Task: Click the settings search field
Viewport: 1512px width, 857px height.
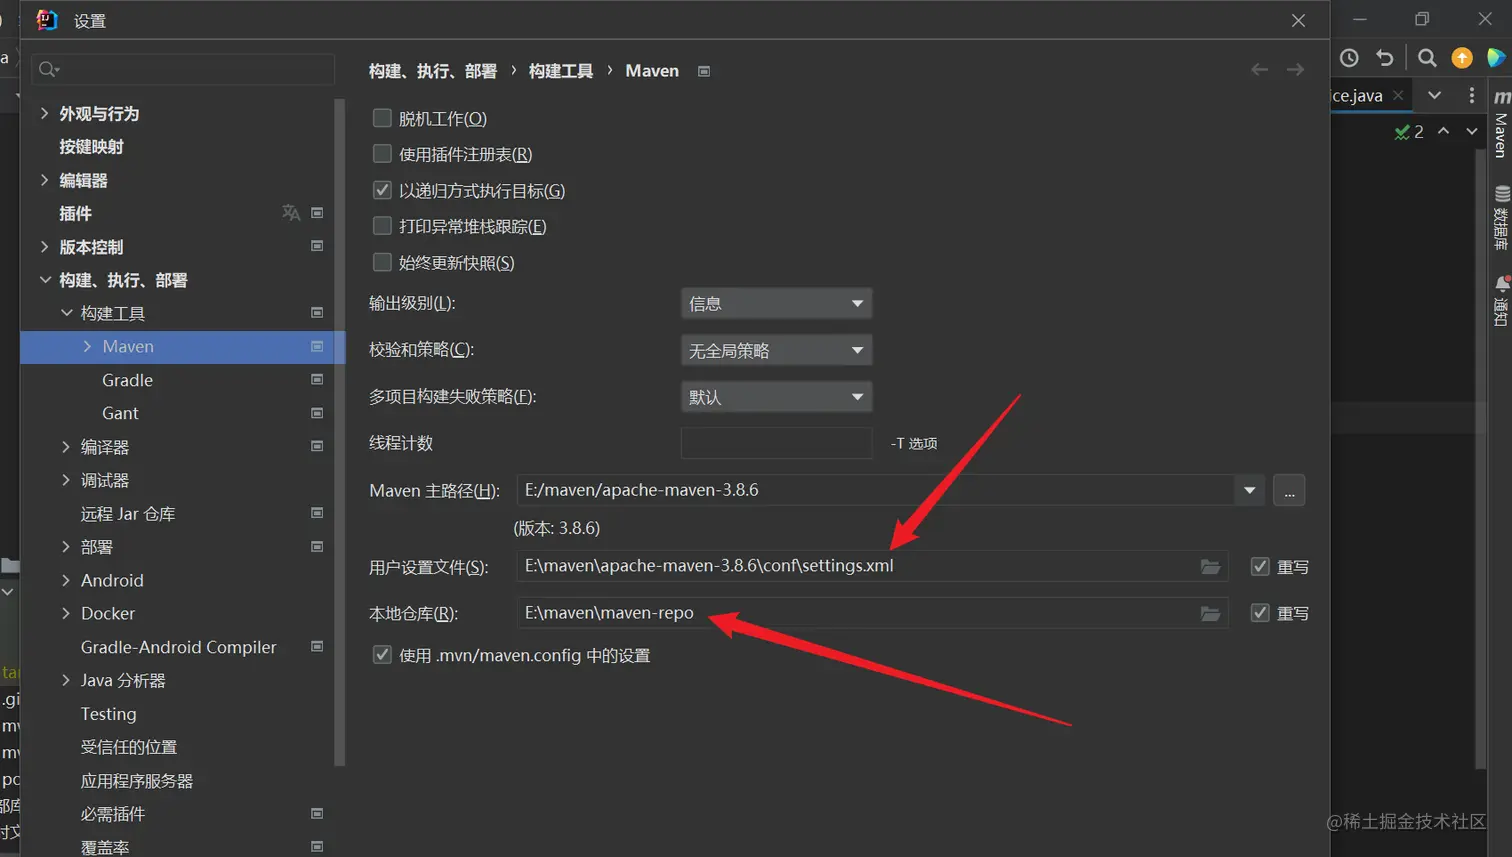Action: [x=183, y=69]
